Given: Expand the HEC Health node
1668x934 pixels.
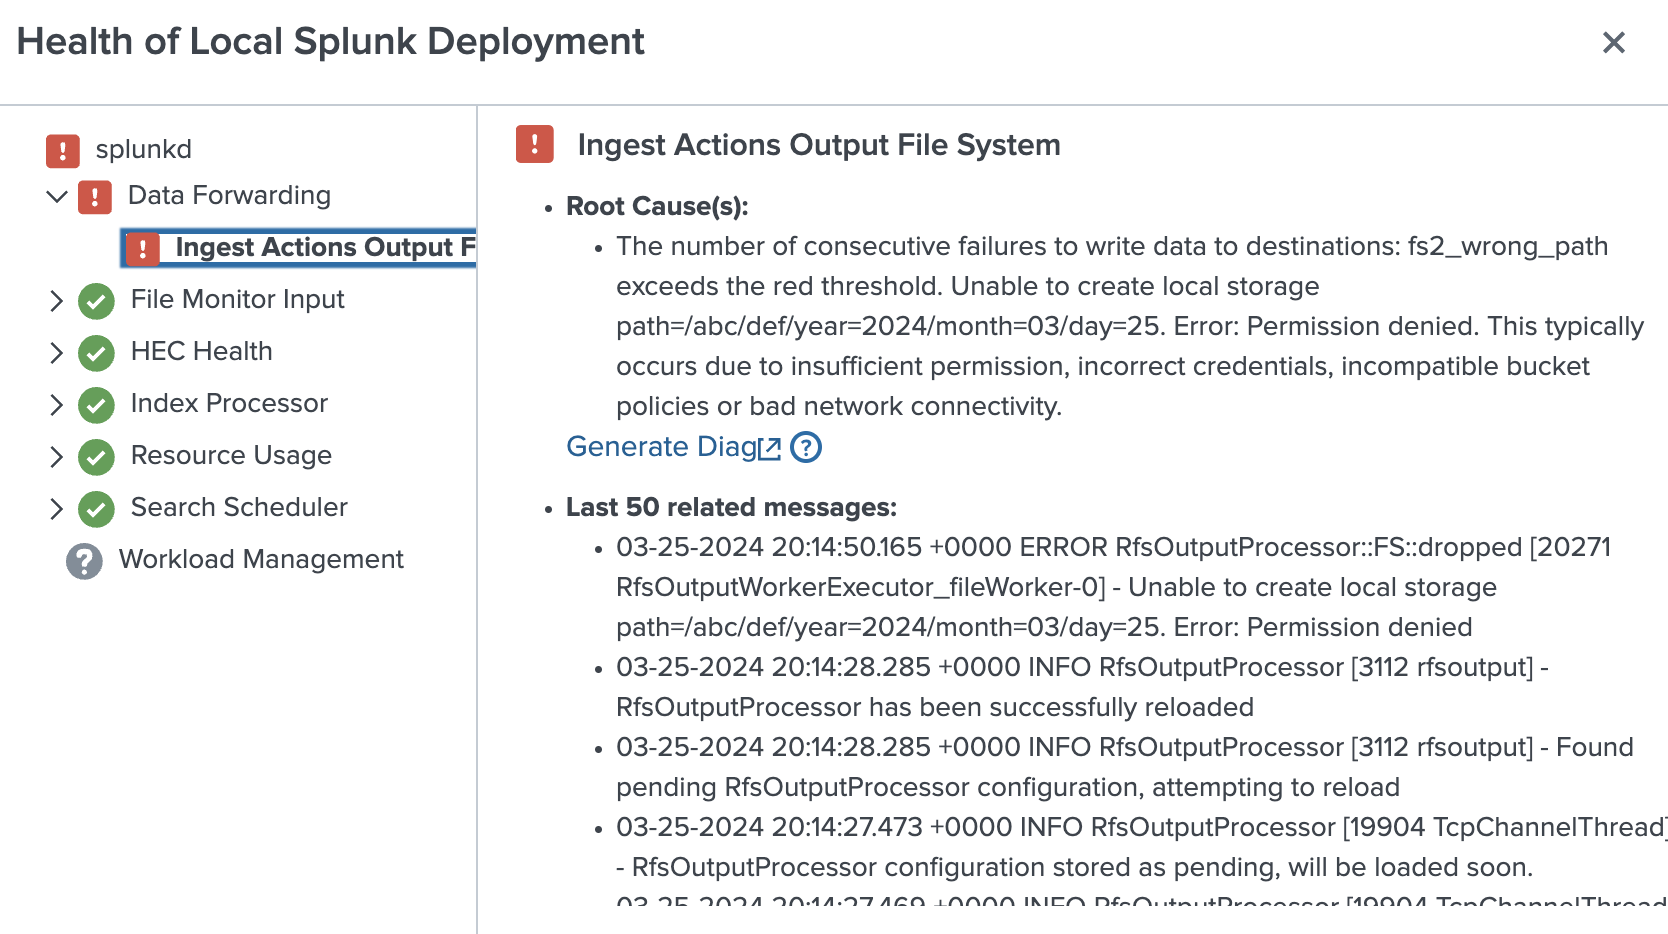Looking at the screenshot, I should 57,353.
